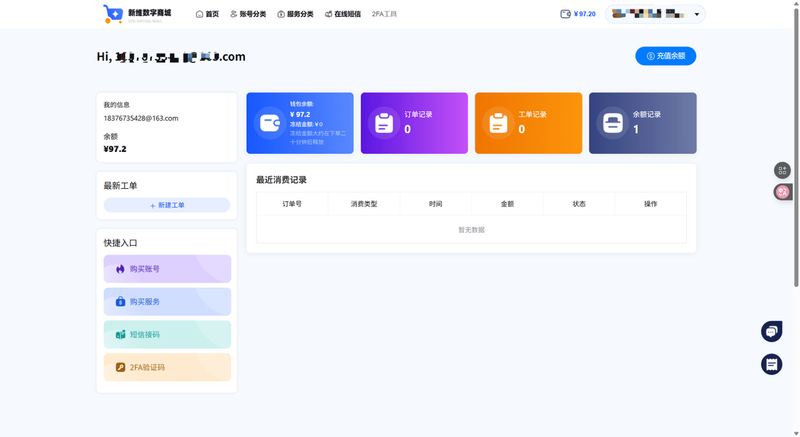
Task: Click the 余额记录 card icon
Action: click(x=612, y=123)
